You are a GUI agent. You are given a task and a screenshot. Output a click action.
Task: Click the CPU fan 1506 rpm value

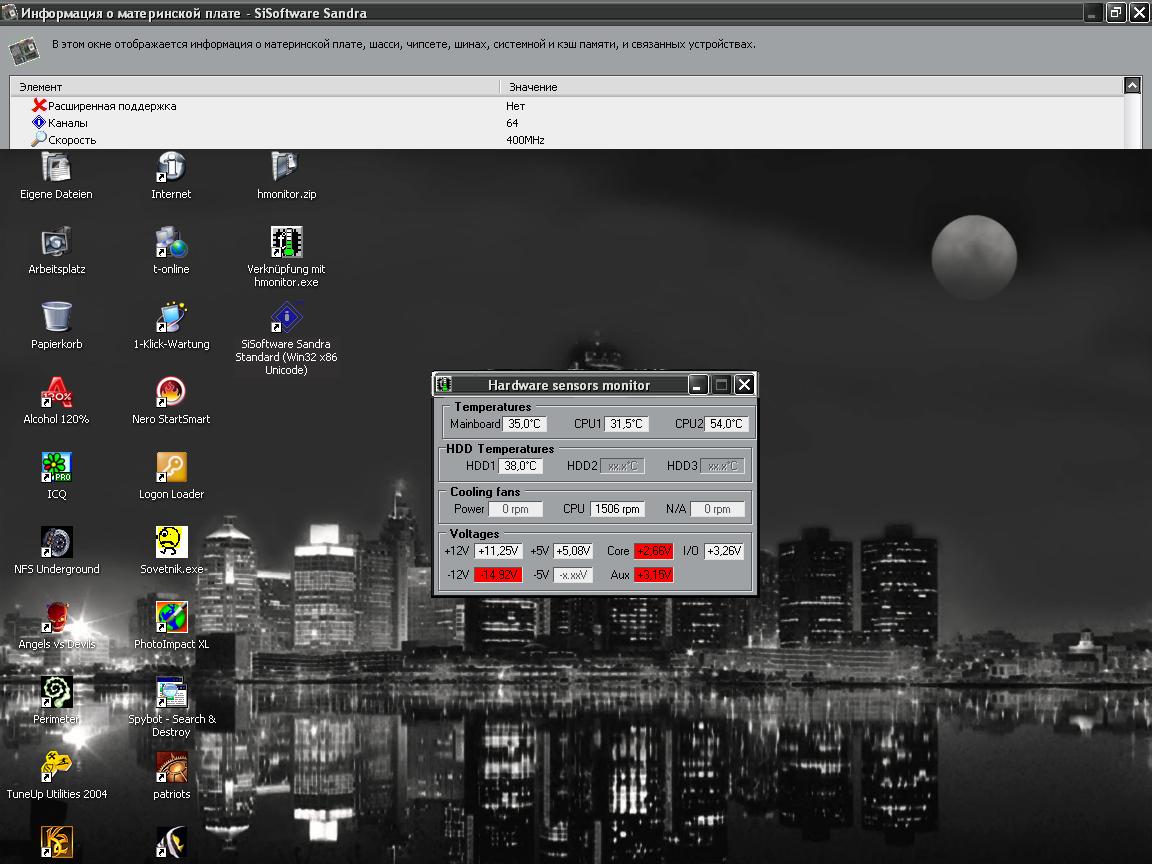[617, 509]
